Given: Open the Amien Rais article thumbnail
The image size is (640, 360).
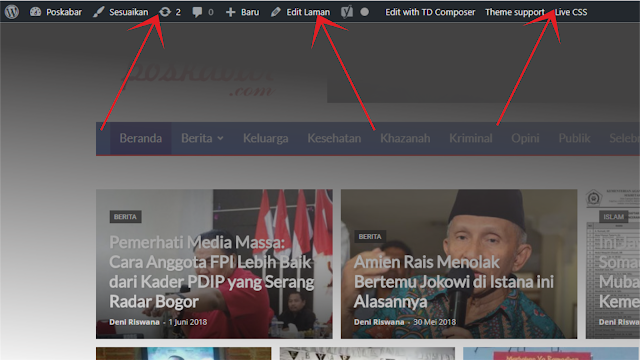Looking at the screenshot, I should 459,264.
